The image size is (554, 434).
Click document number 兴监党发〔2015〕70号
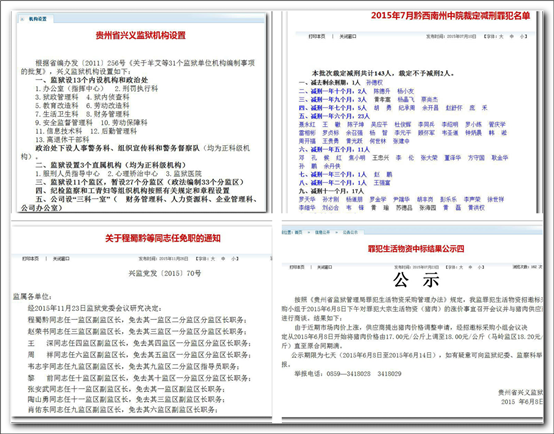tap(165, 273)
